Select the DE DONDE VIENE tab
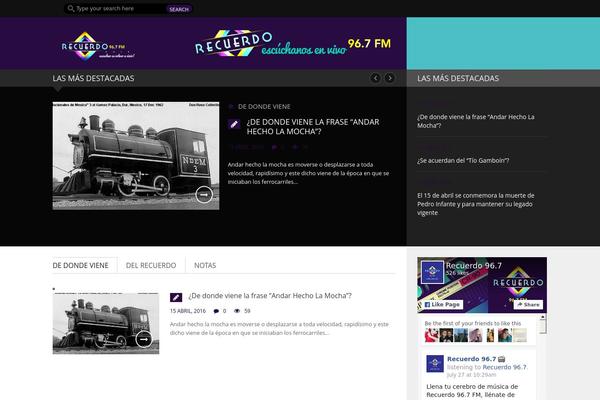Image resolution: width=600 pixels, height=400 pixels. click(80, 265)
